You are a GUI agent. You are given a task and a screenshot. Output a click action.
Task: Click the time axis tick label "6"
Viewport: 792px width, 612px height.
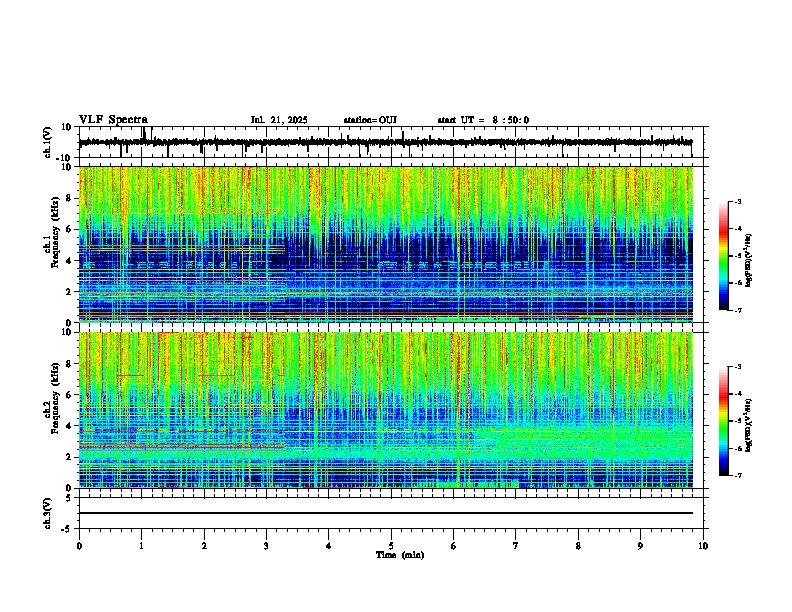454,546
